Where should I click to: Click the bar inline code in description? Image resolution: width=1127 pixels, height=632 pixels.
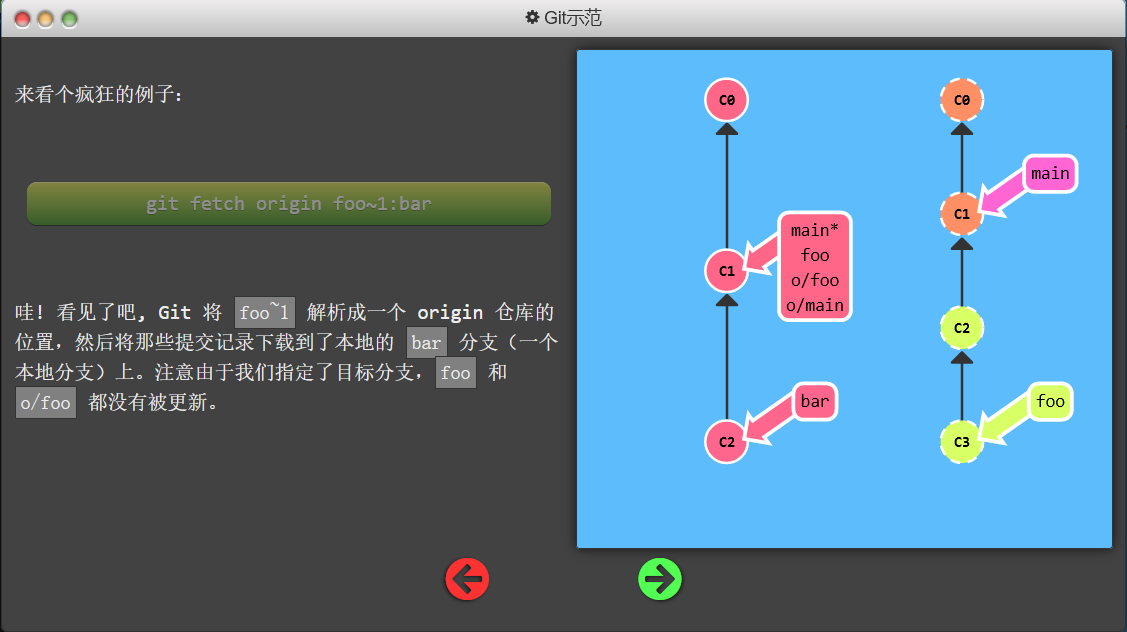pyautogui.click(x=426, y=343)
